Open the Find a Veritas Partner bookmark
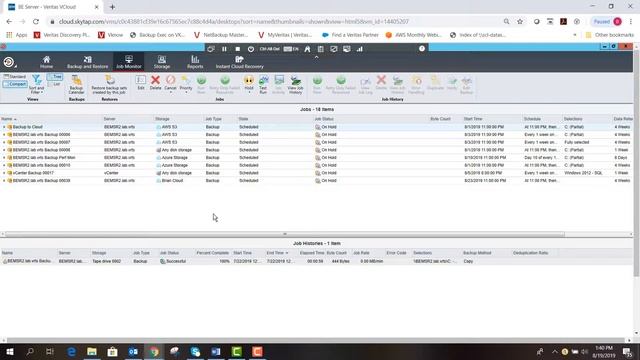Image resolution: width=640 pixels, height=360 pixels. click(351, 35)
